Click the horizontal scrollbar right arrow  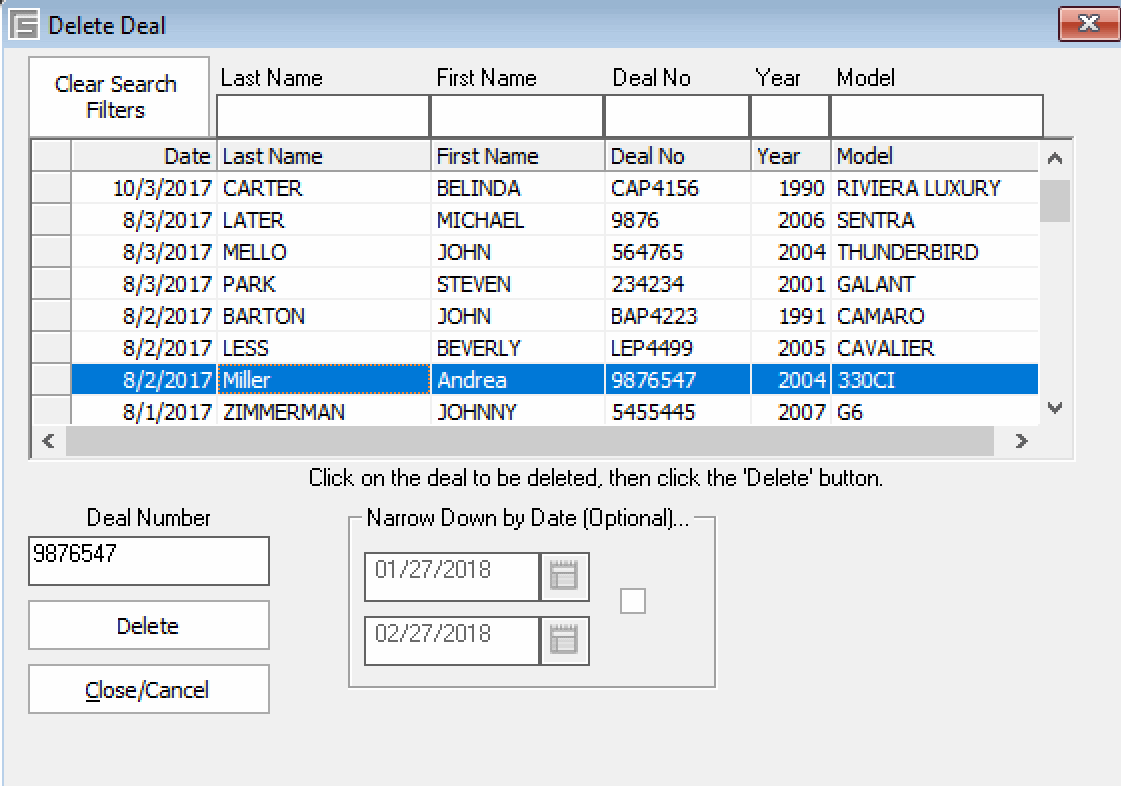pos(1022,440)
